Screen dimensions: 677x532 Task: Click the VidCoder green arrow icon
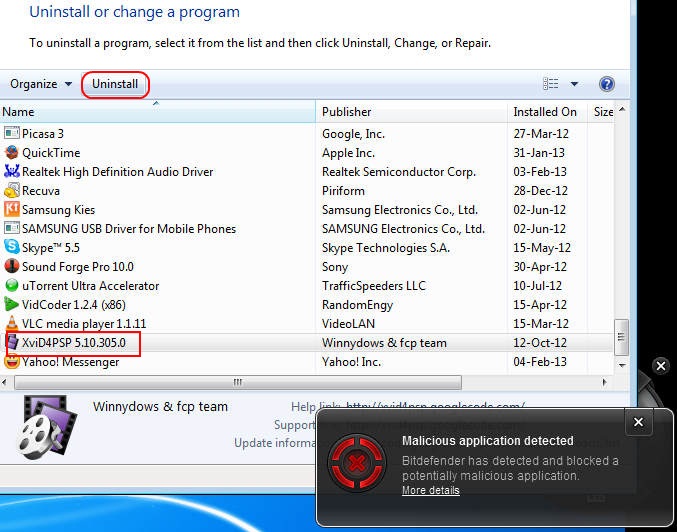pos(12,304)
